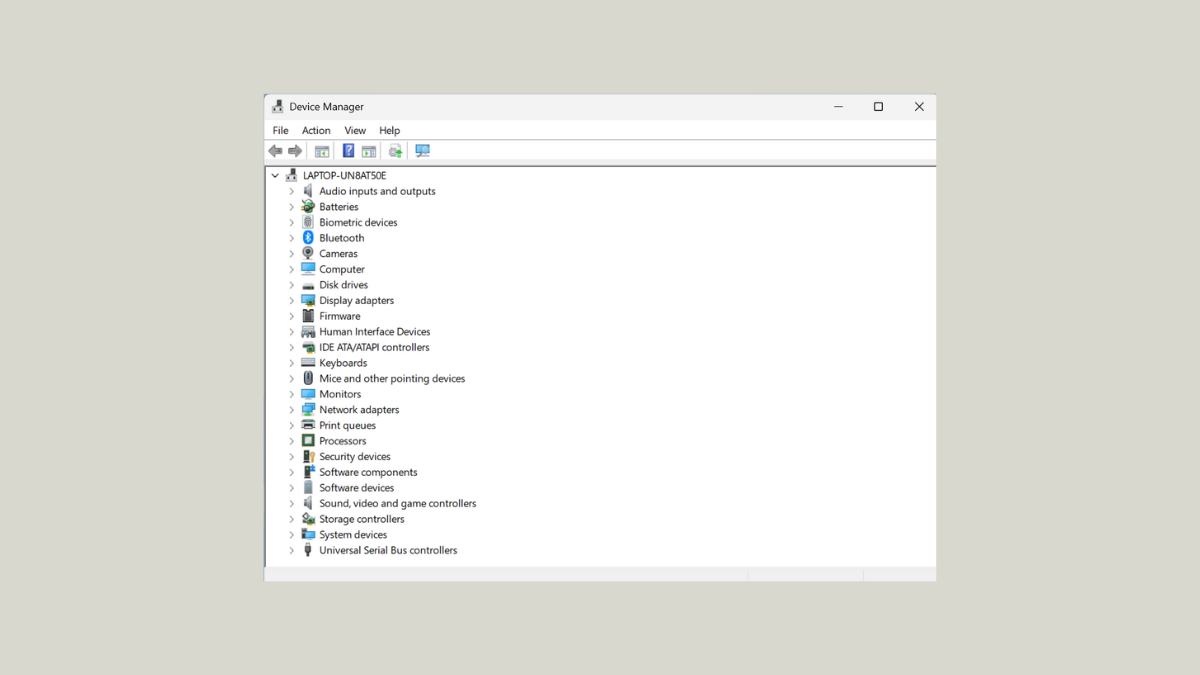
Task: Click the Batteries category icon
Action: [x=307, y=206]
